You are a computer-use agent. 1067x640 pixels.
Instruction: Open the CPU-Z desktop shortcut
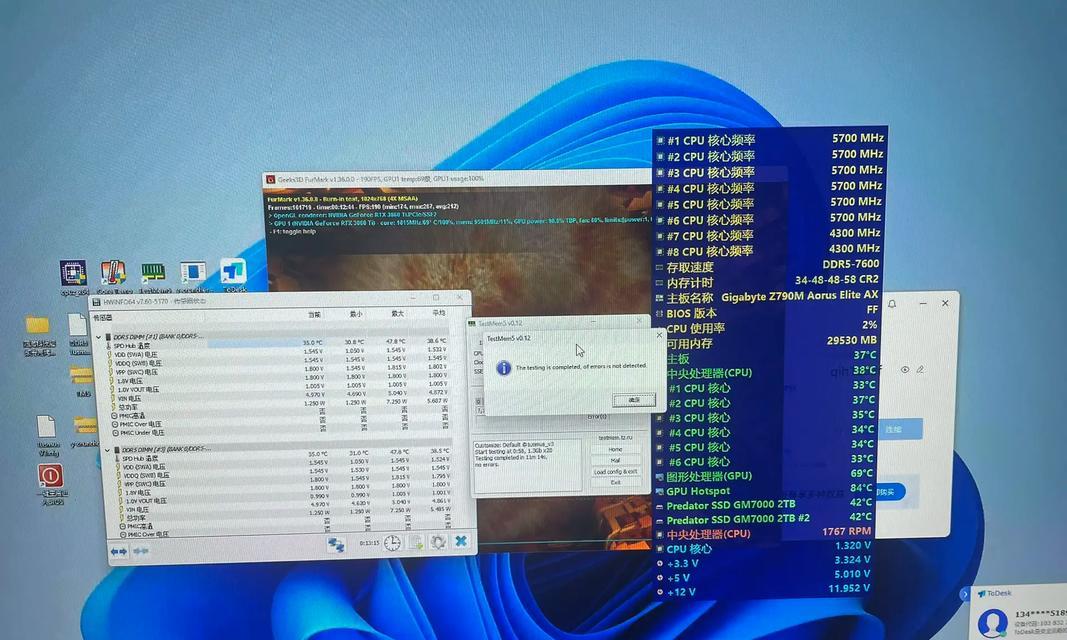(x=73, y=273)
